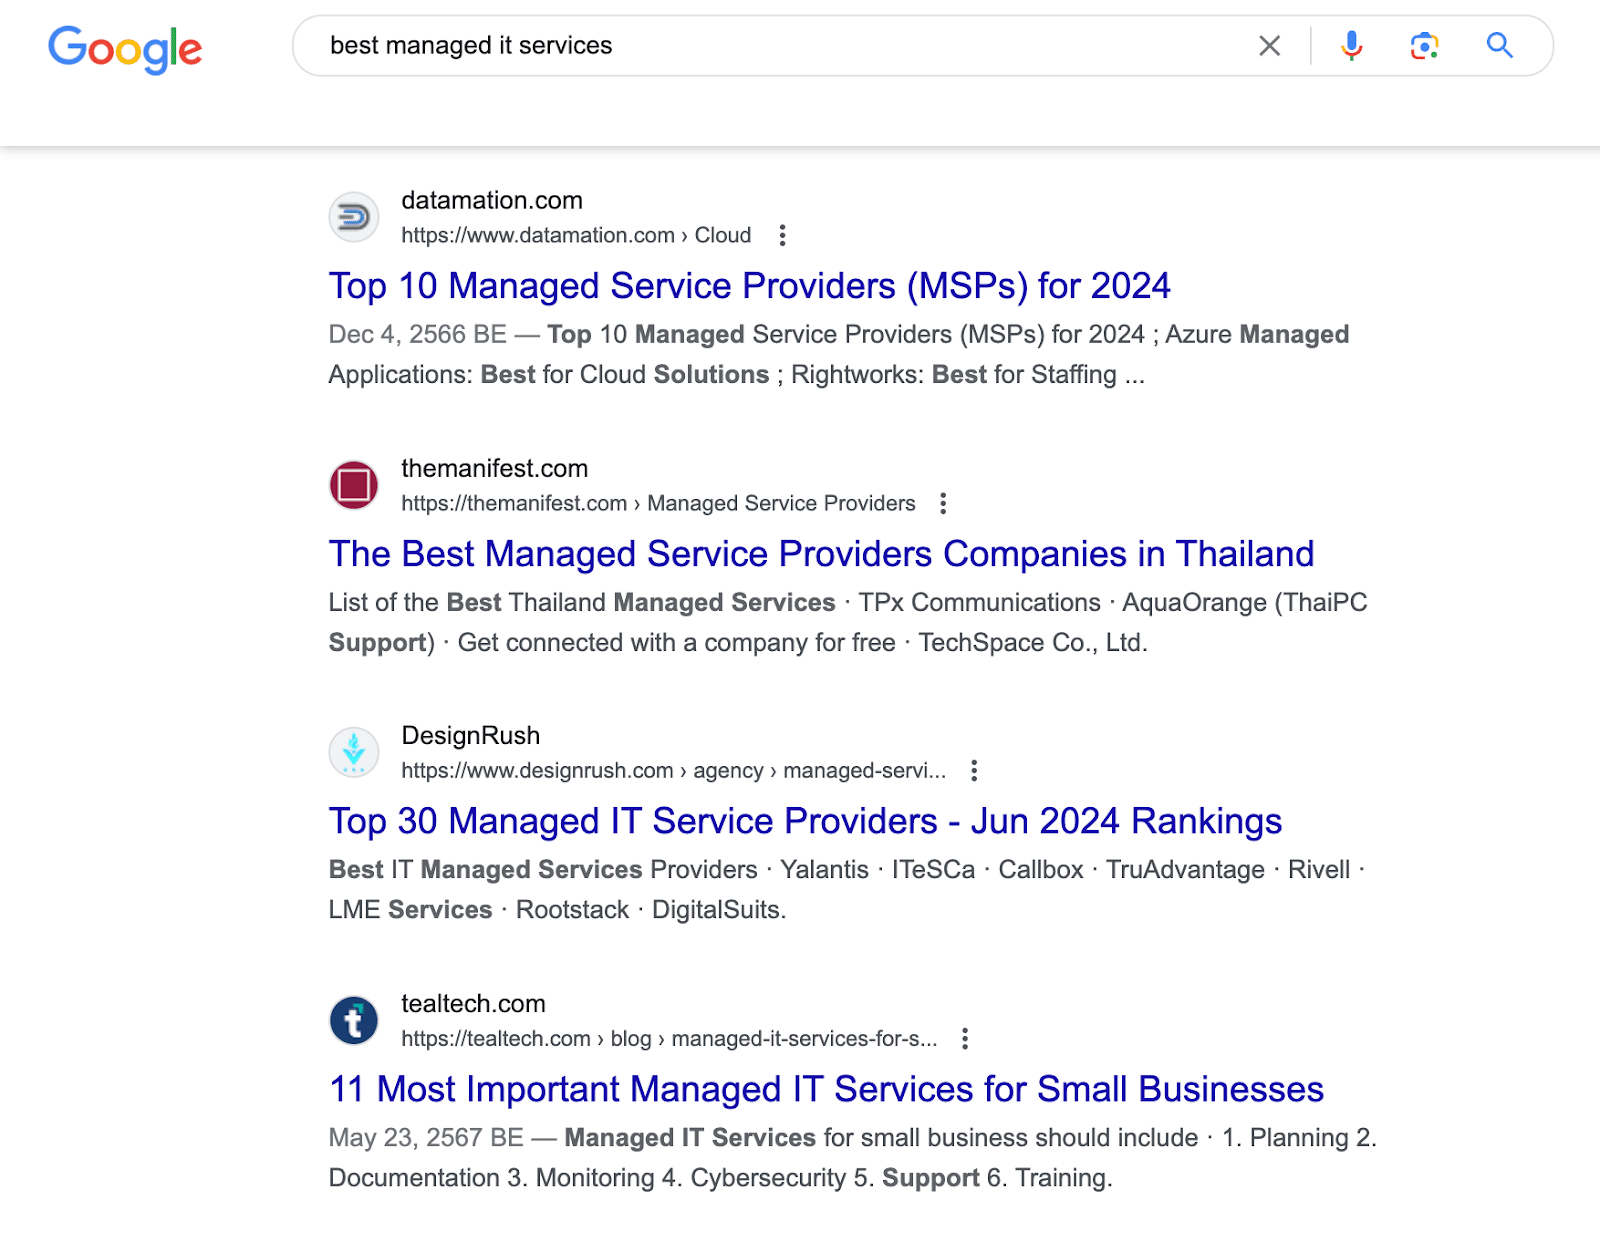Click the Google logo

(125, 49)
